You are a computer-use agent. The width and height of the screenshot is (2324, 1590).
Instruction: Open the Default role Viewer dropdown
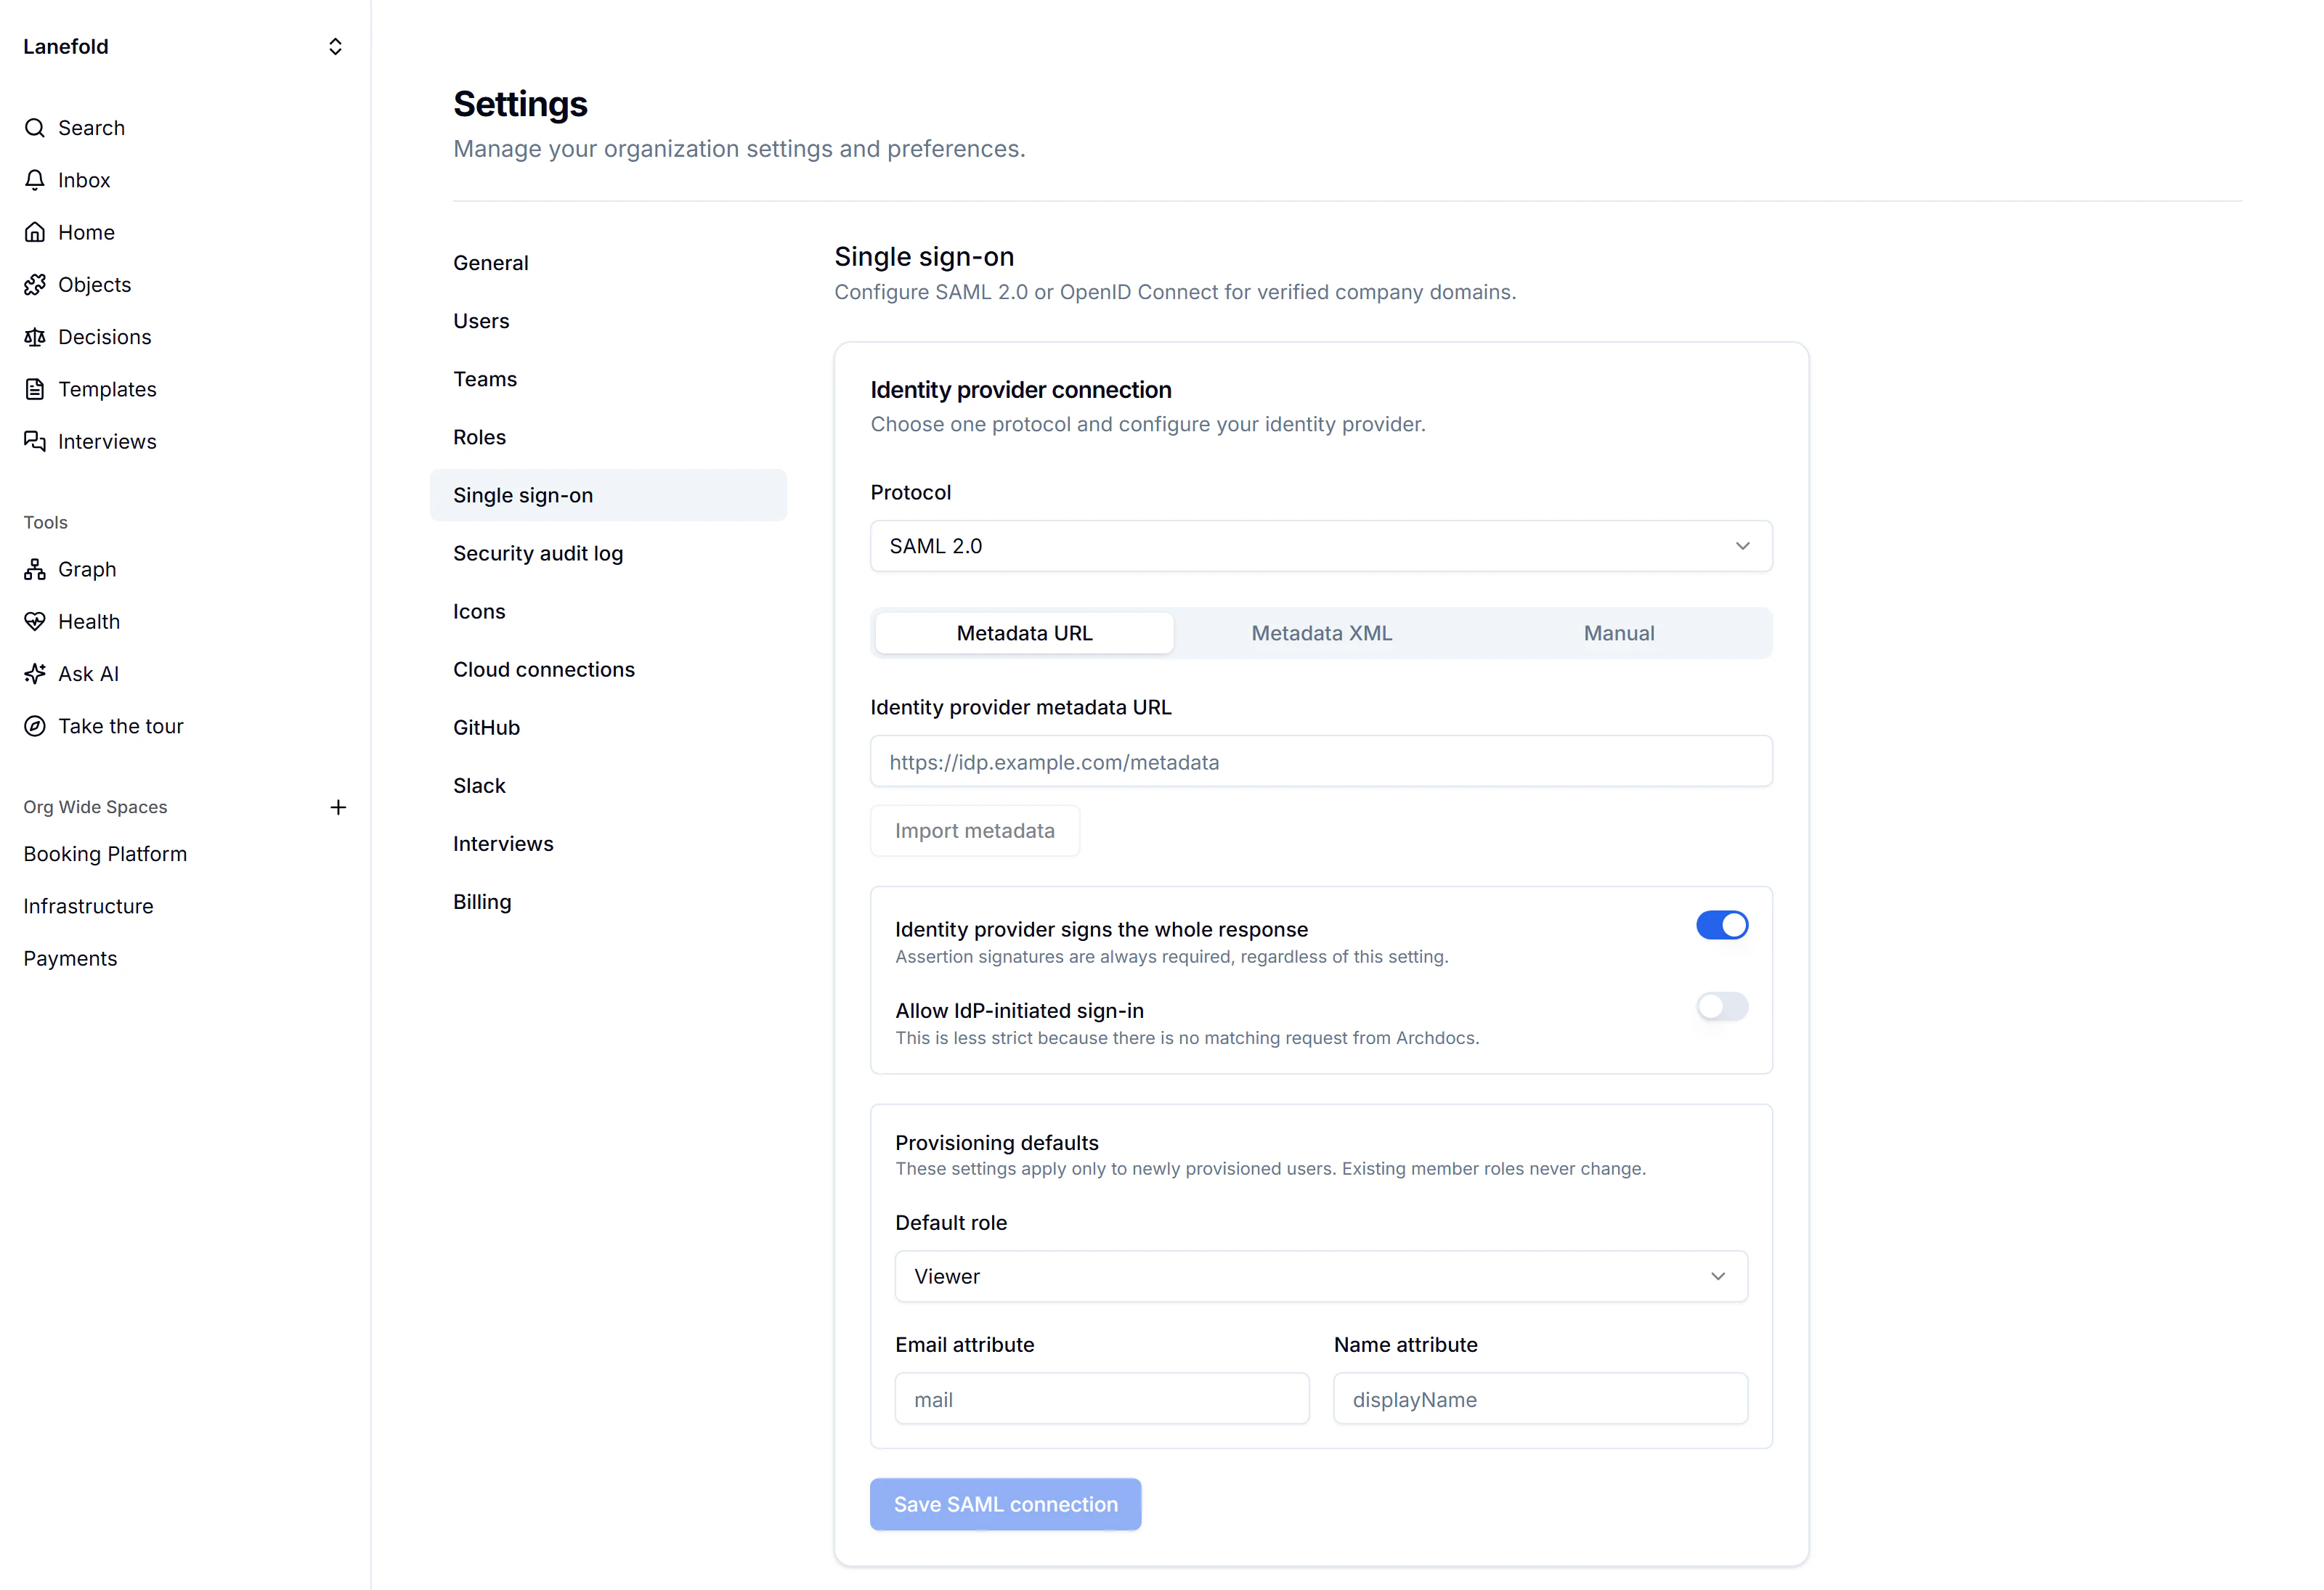1321,1276
